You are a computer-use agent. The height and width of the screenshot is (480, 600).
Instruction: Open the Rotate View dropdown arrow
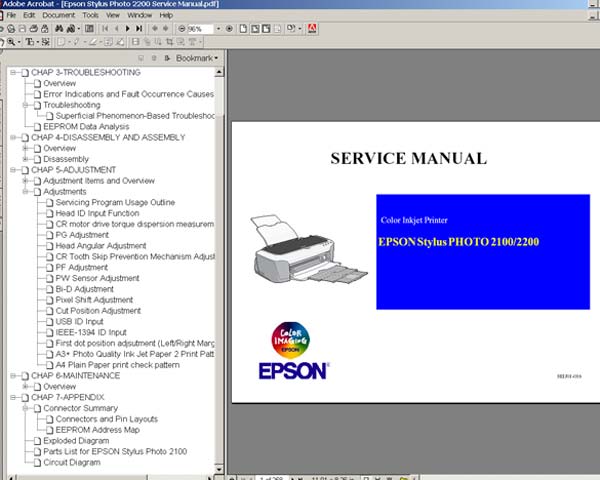pyautogui.click(x=300, y=29)
